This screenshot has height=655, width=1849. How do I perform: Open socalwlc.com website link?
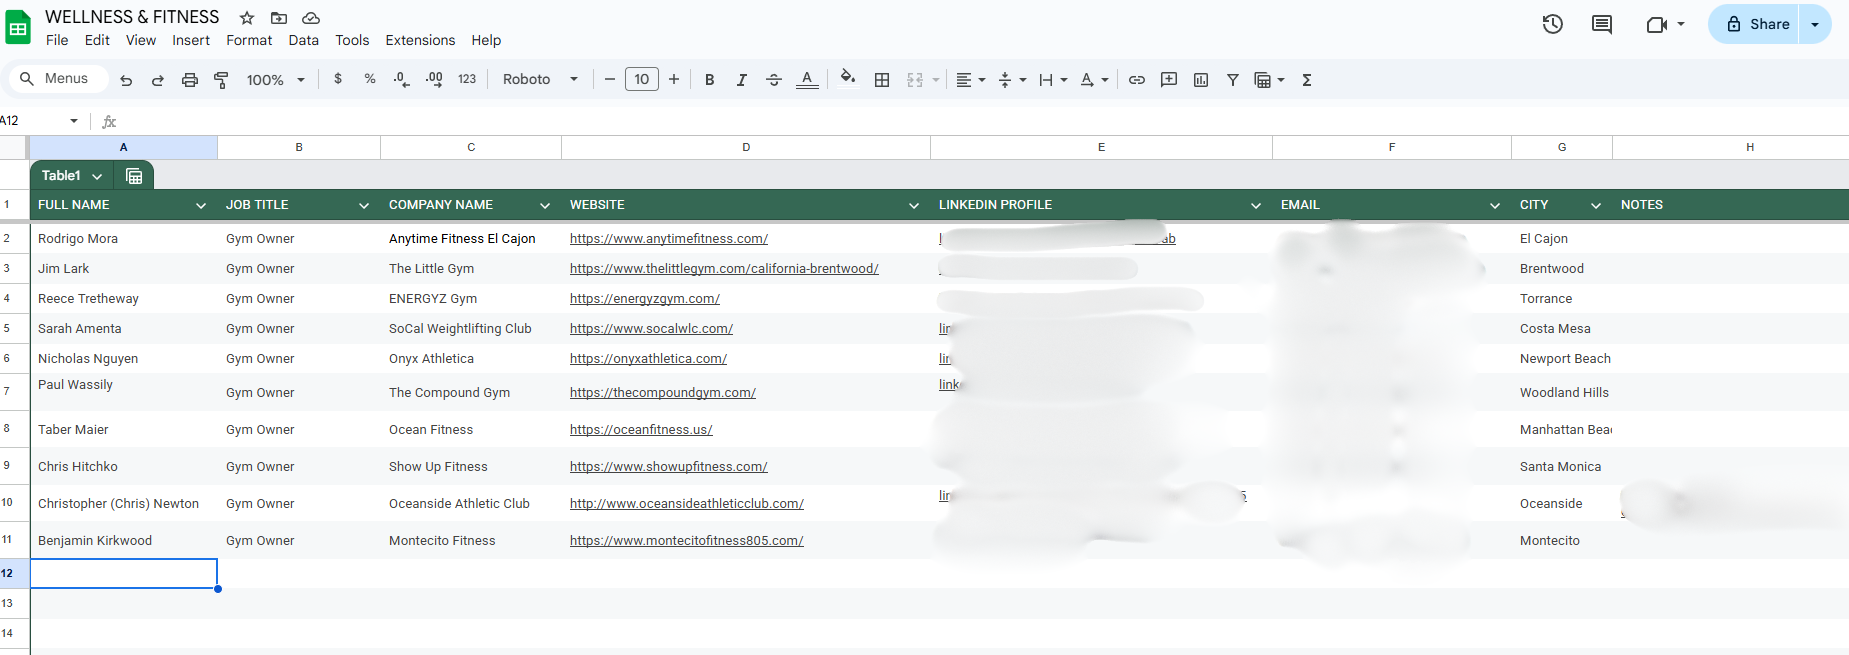pos(651,329)
